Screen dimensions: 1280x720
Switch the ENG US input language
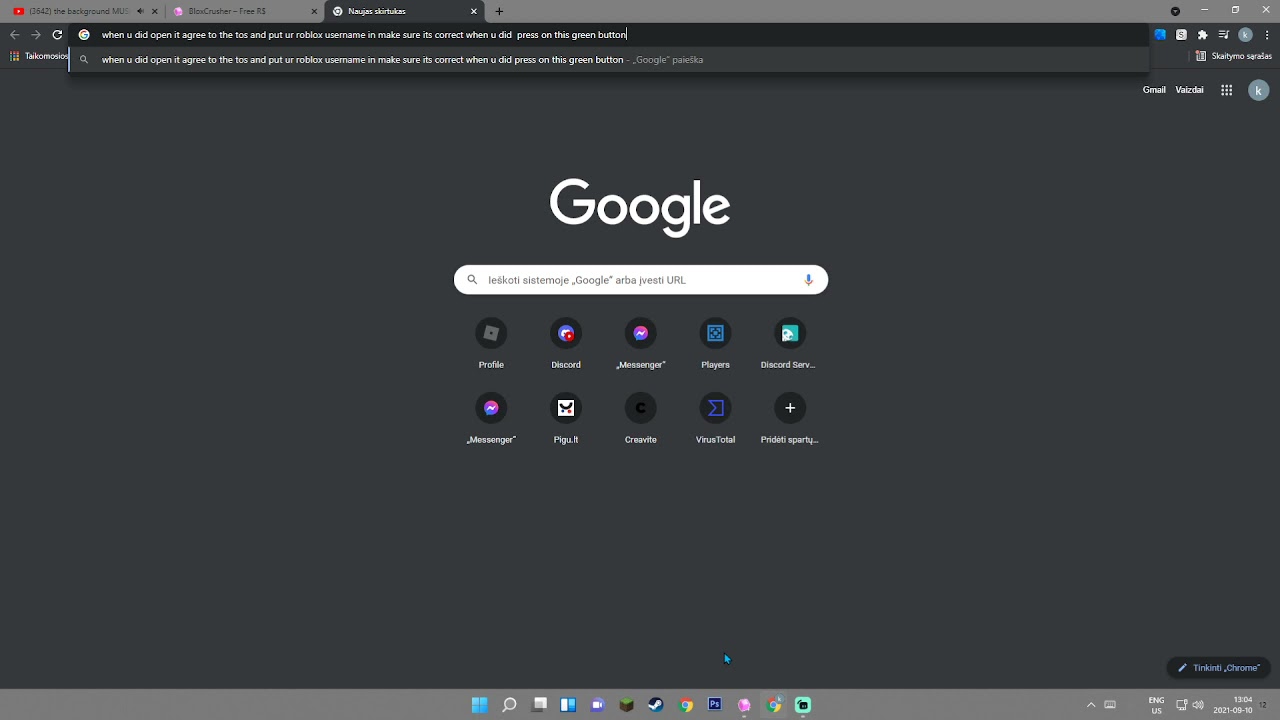[1156, 705]
